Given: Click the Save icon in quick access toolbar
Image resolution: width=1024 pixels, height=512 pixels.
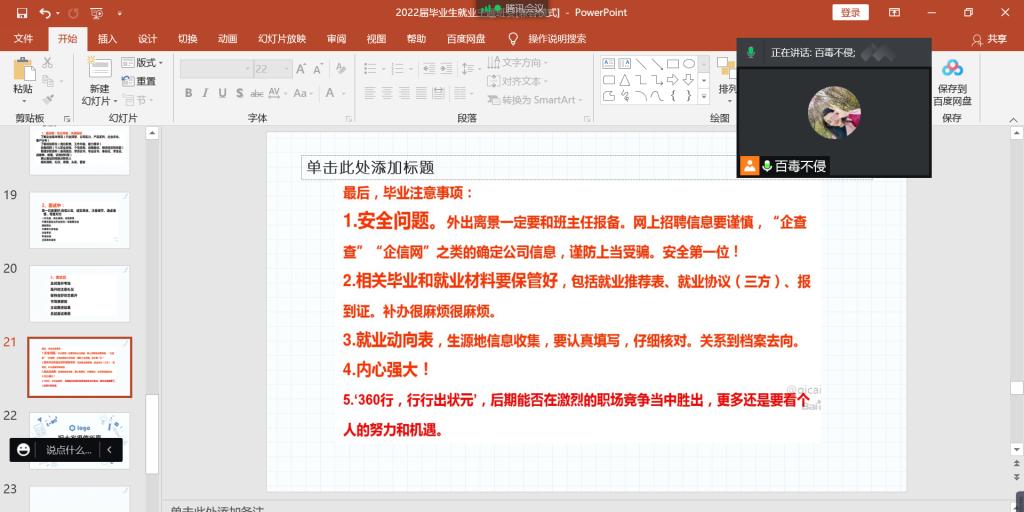Looking at the screenshot, I should tap(21, 13).
